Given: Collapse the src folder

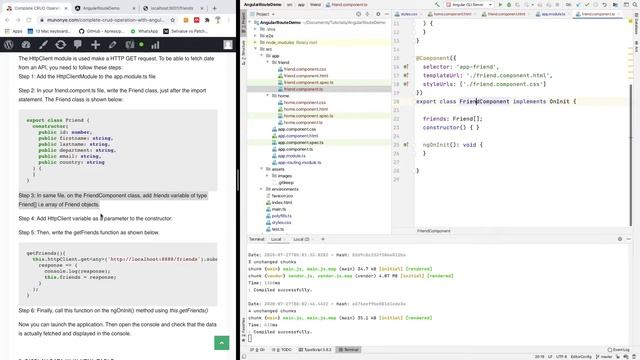Looking at the screenshot, I should tap(256, 49).
